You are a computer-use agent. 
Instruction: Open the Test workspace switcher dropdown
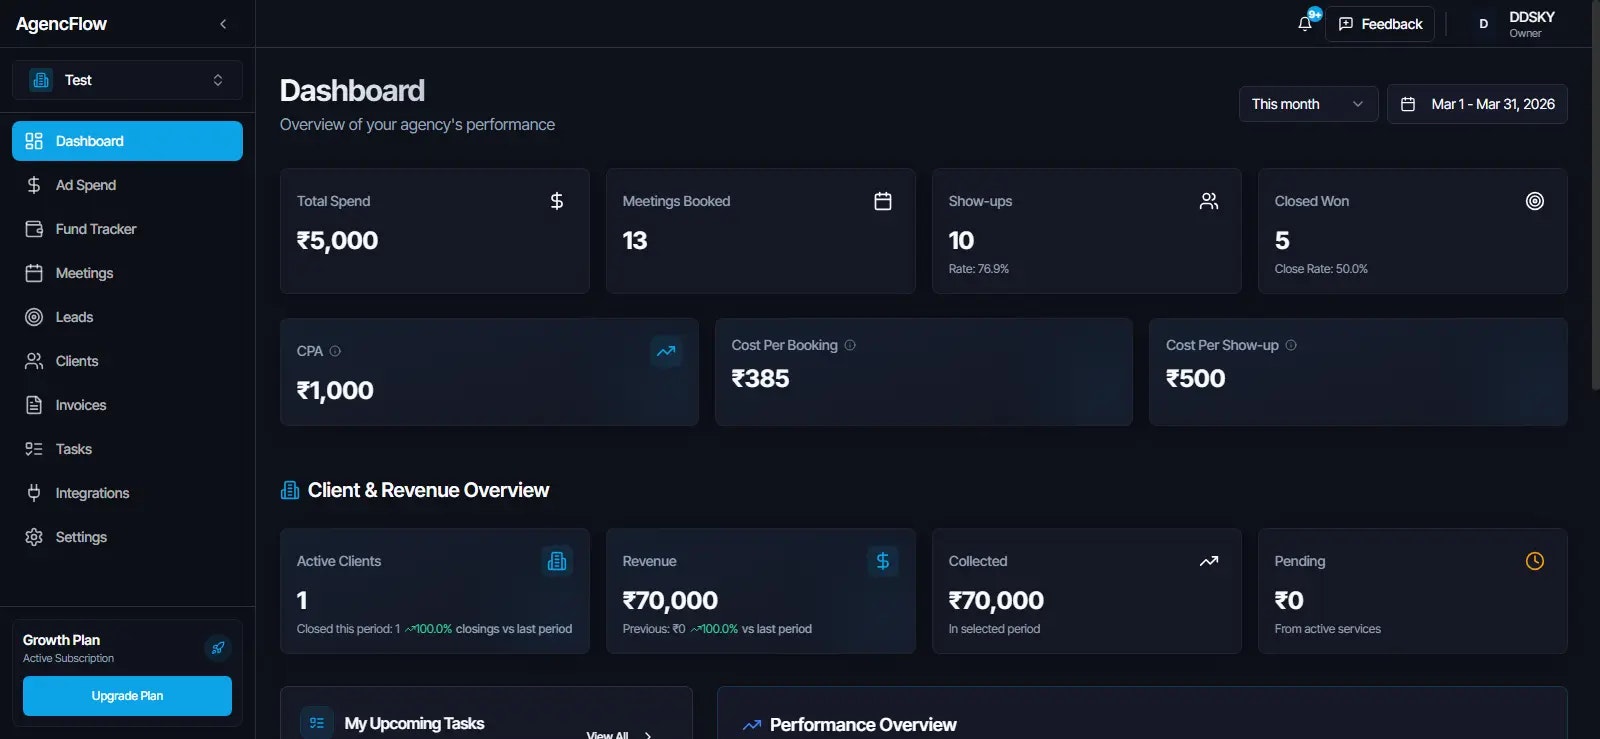(127, 80)
